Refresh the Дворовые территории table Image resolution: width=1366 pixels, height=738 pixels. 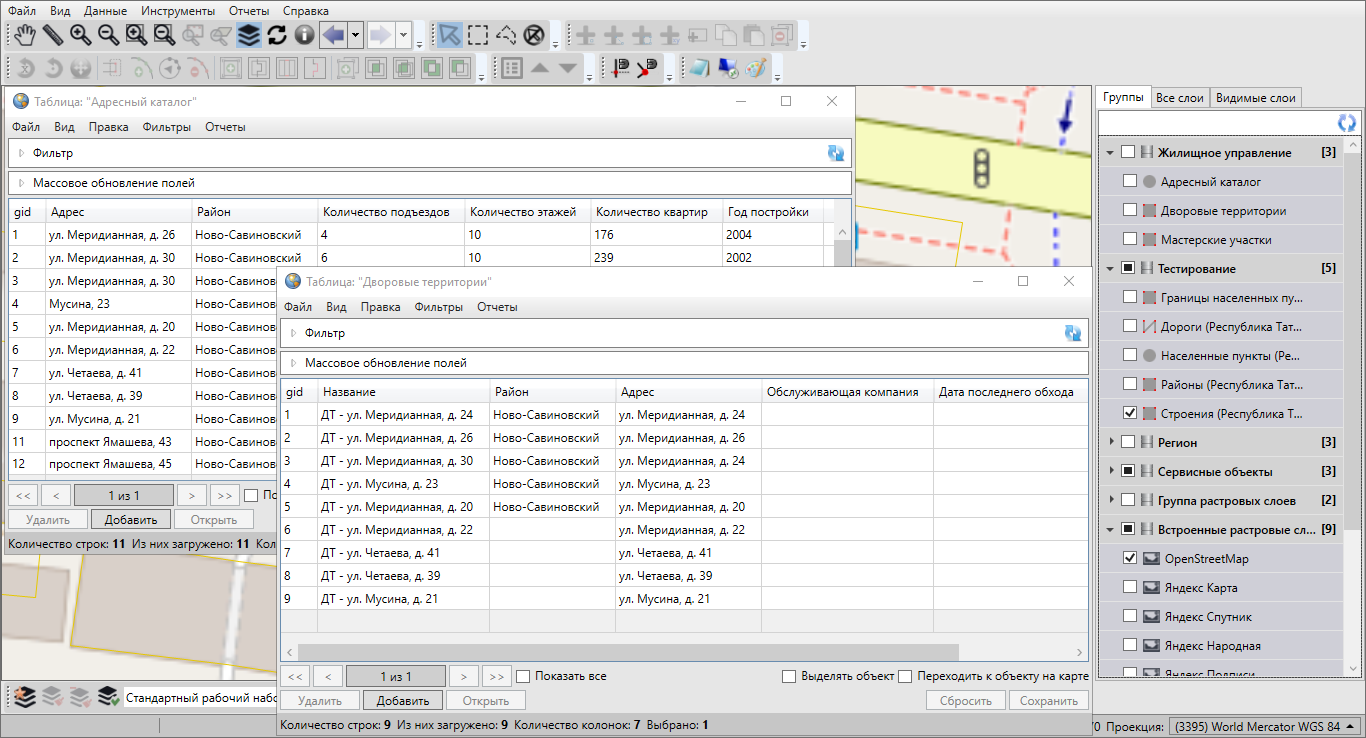[x=1073, y=333]
